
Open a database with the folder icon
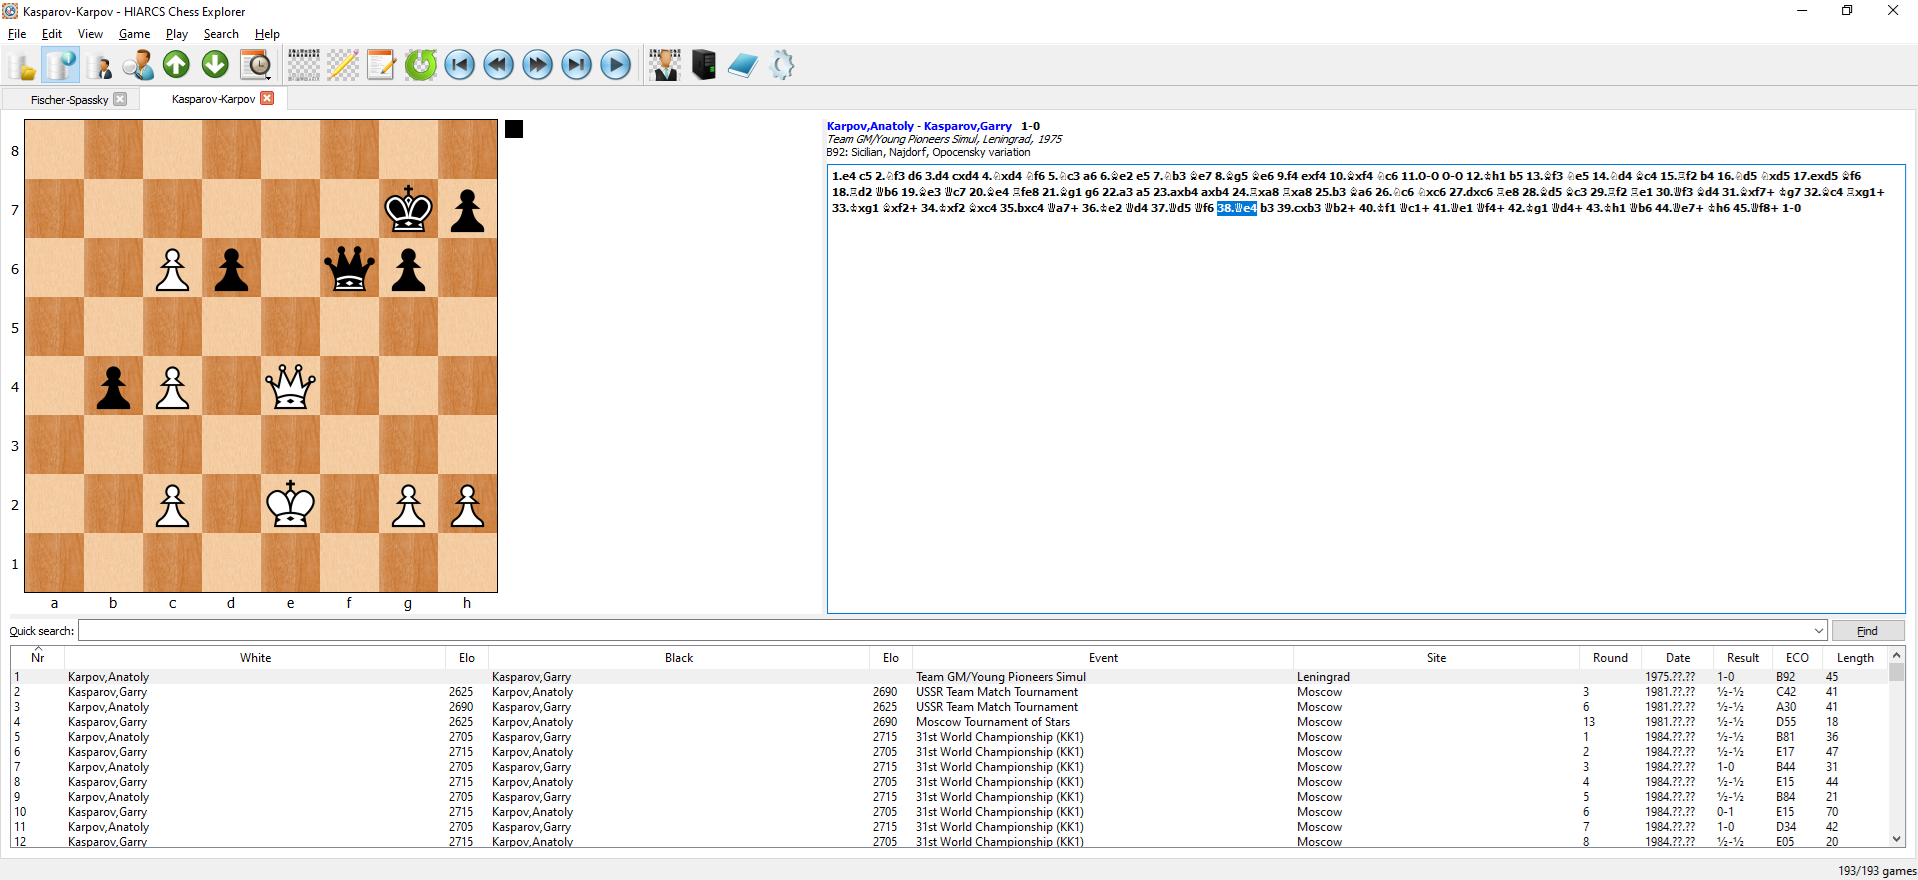click(22, 66)
